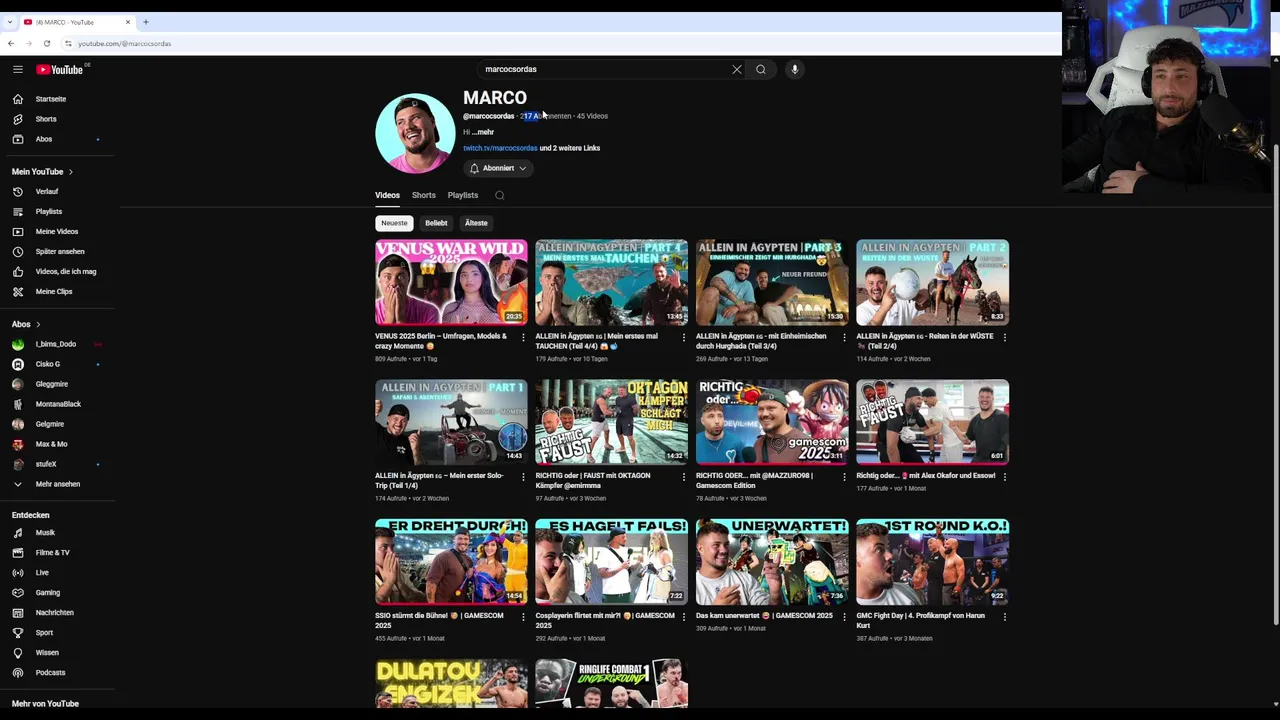Screen dimensions: 1280x720
Task: Open Abonniert subscription dropdown
Action: [498, 168]
